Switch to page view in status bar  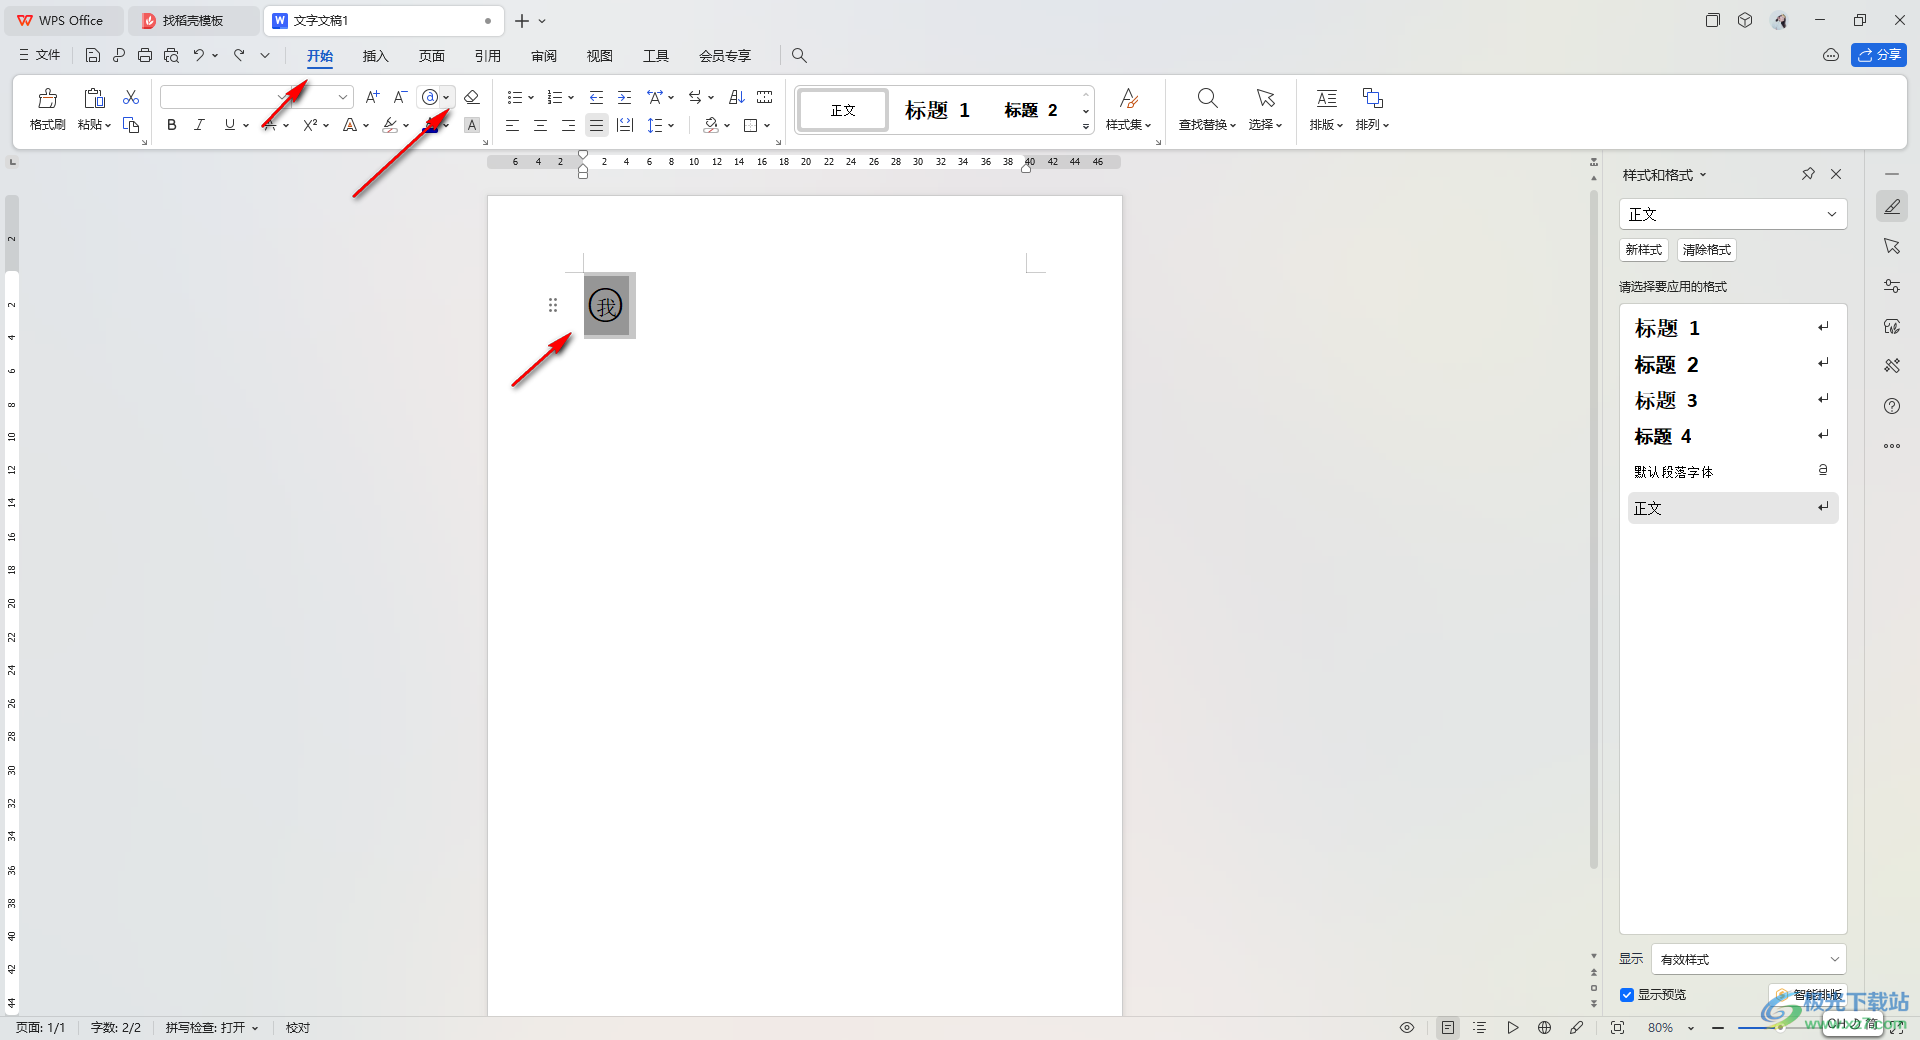[x=1448, y=1027]
